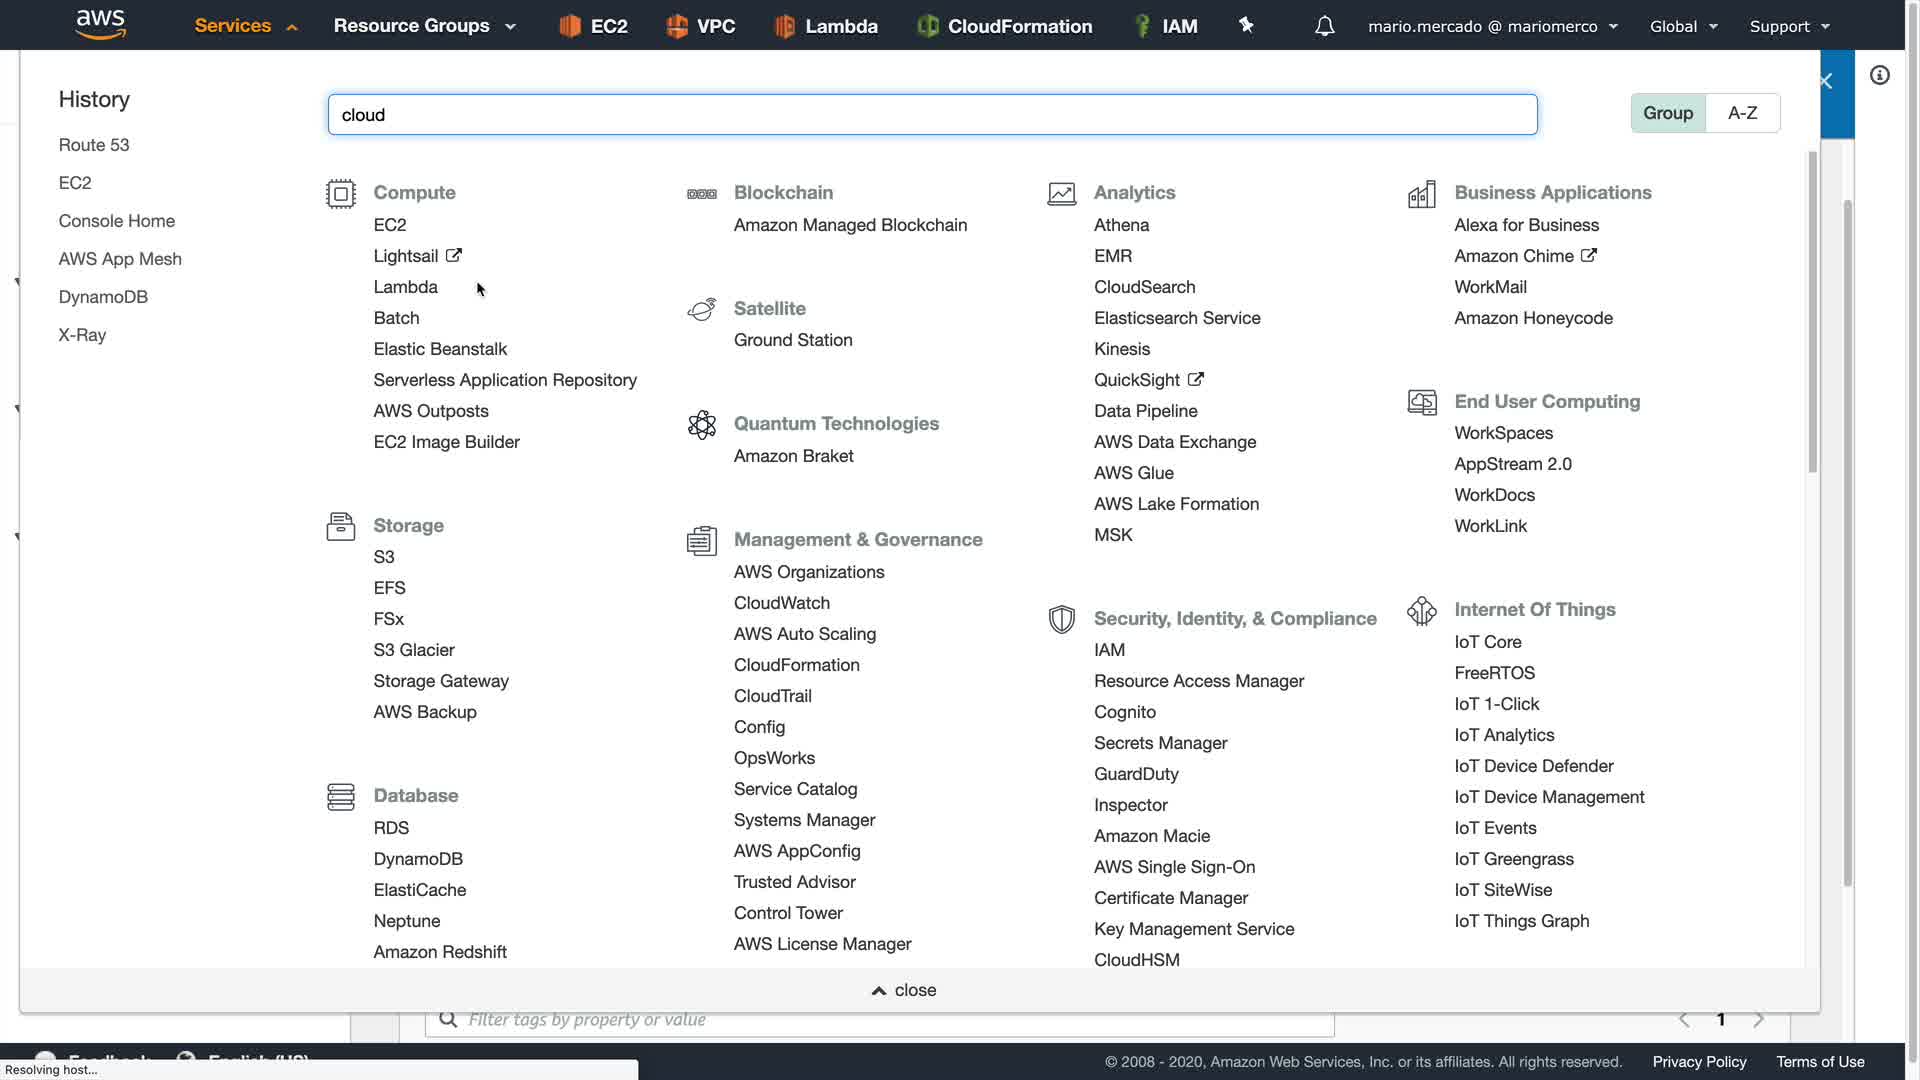Open Route 53 from History

[94, 145]
